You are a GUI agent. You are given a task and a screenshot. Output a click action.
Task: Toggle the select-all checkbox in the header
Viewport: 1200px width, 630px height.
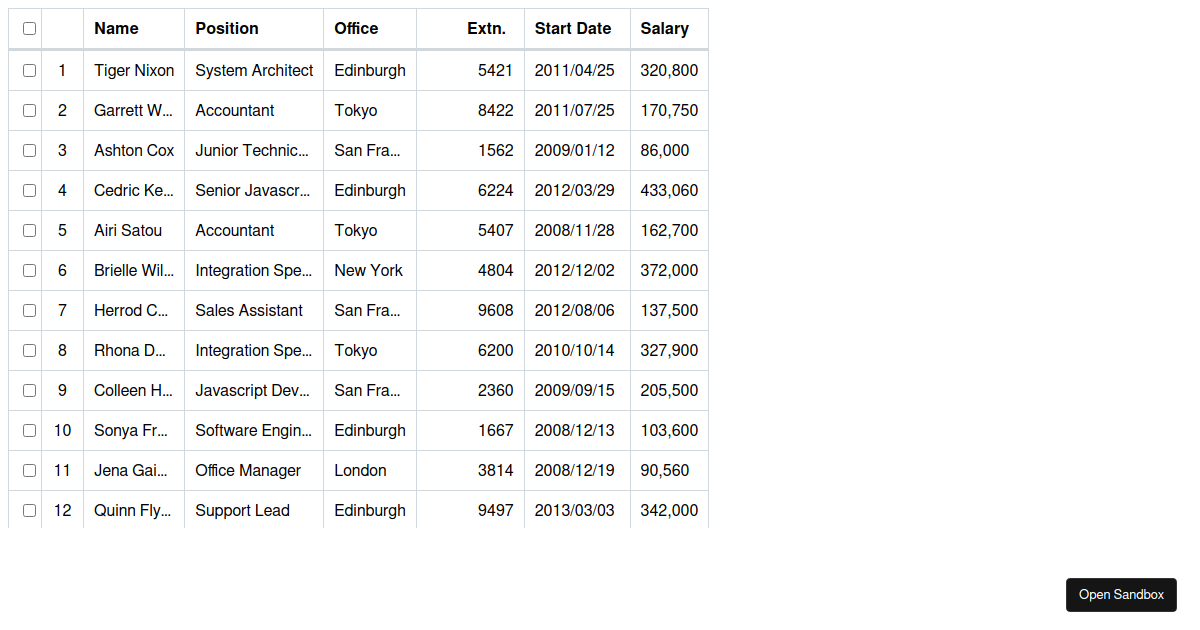click(x=29, y=29)
